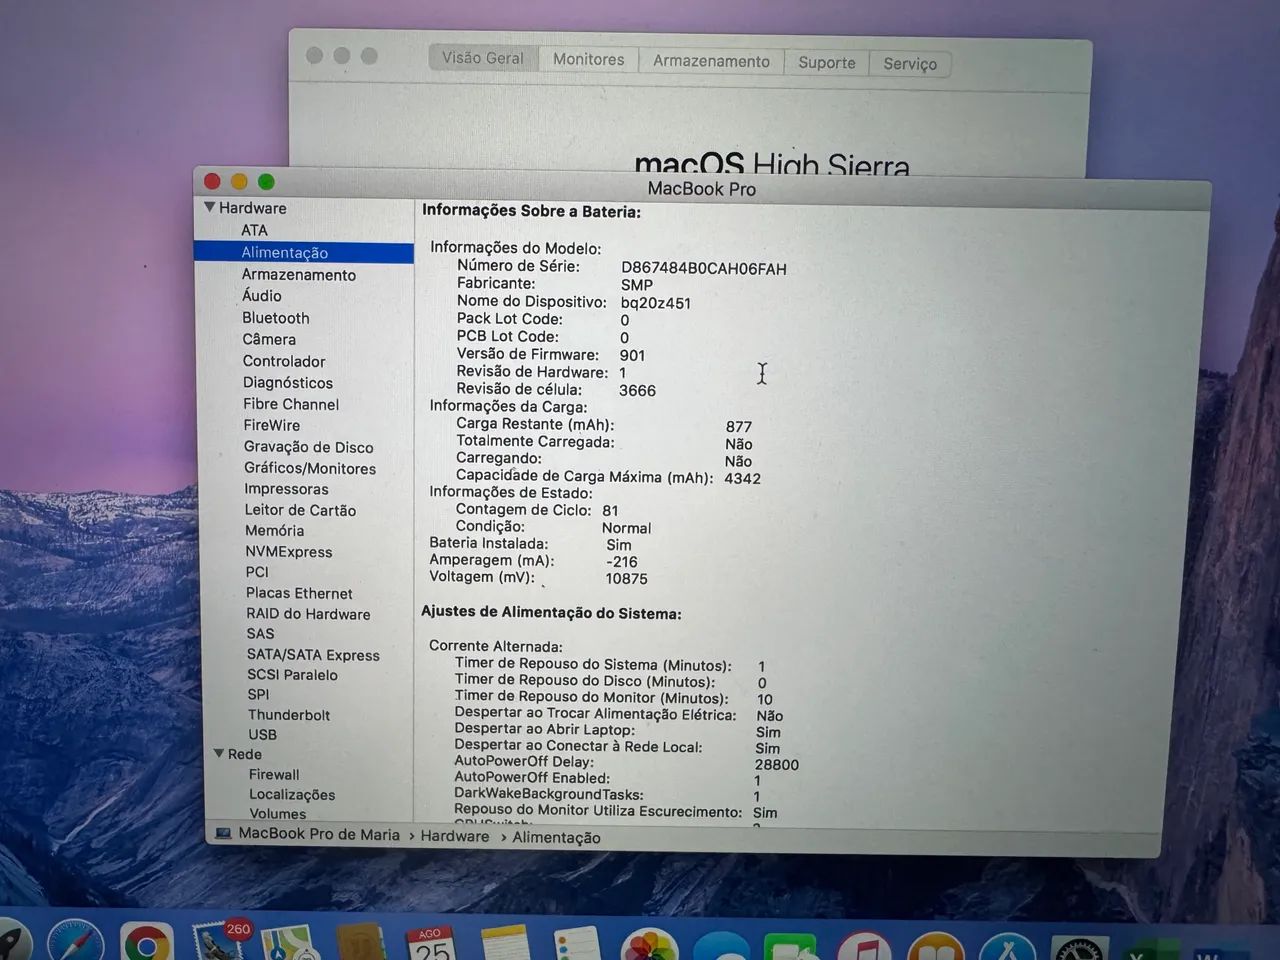Click the cycle count value 81

[610, 510]
